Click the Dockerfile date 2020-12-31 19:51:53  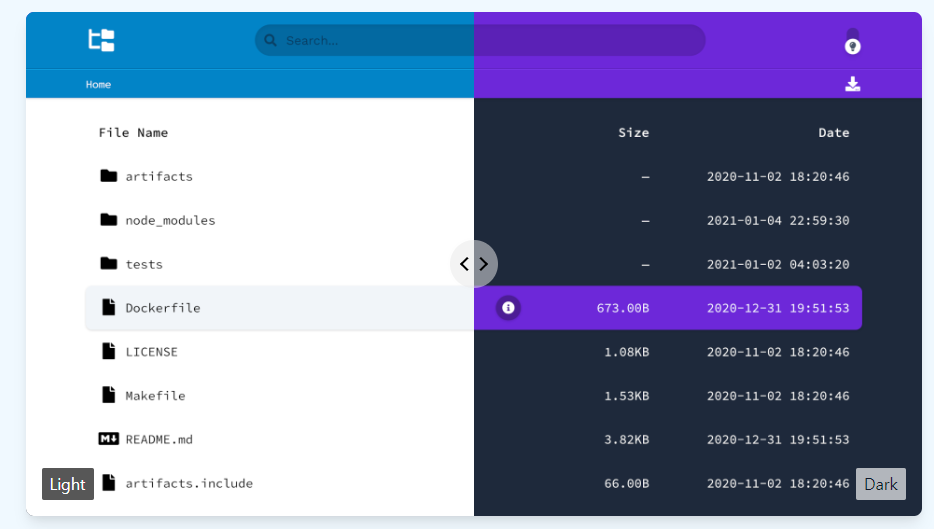pyautogui.click(x=778, y=308)
